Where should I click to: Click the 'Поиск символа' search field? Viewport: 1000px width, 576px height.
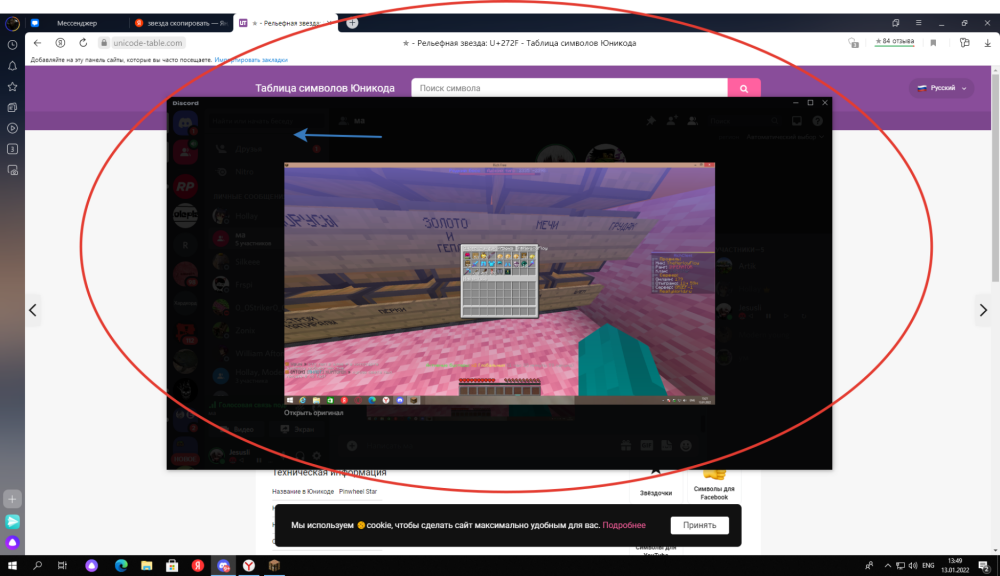[x=569, y=88]
